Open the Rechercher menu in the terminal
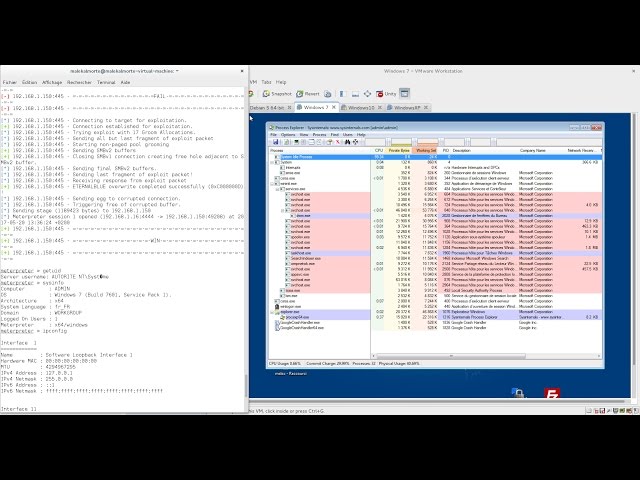640x480 pixels. (79, 82)
